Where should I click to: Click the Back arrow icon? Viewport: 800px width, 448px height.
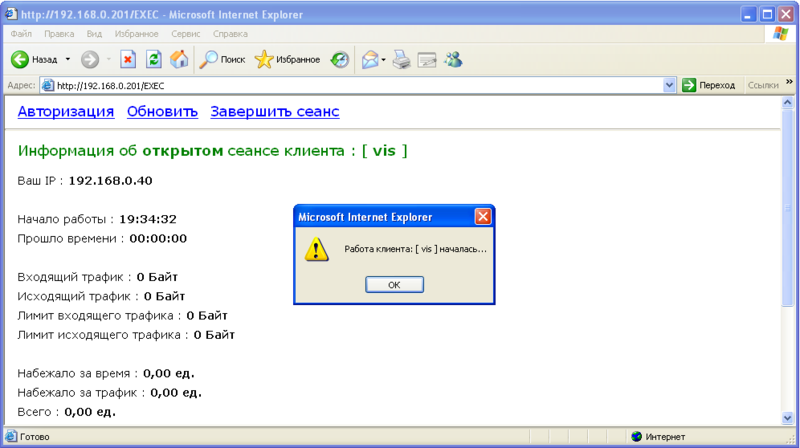[20, 60]
